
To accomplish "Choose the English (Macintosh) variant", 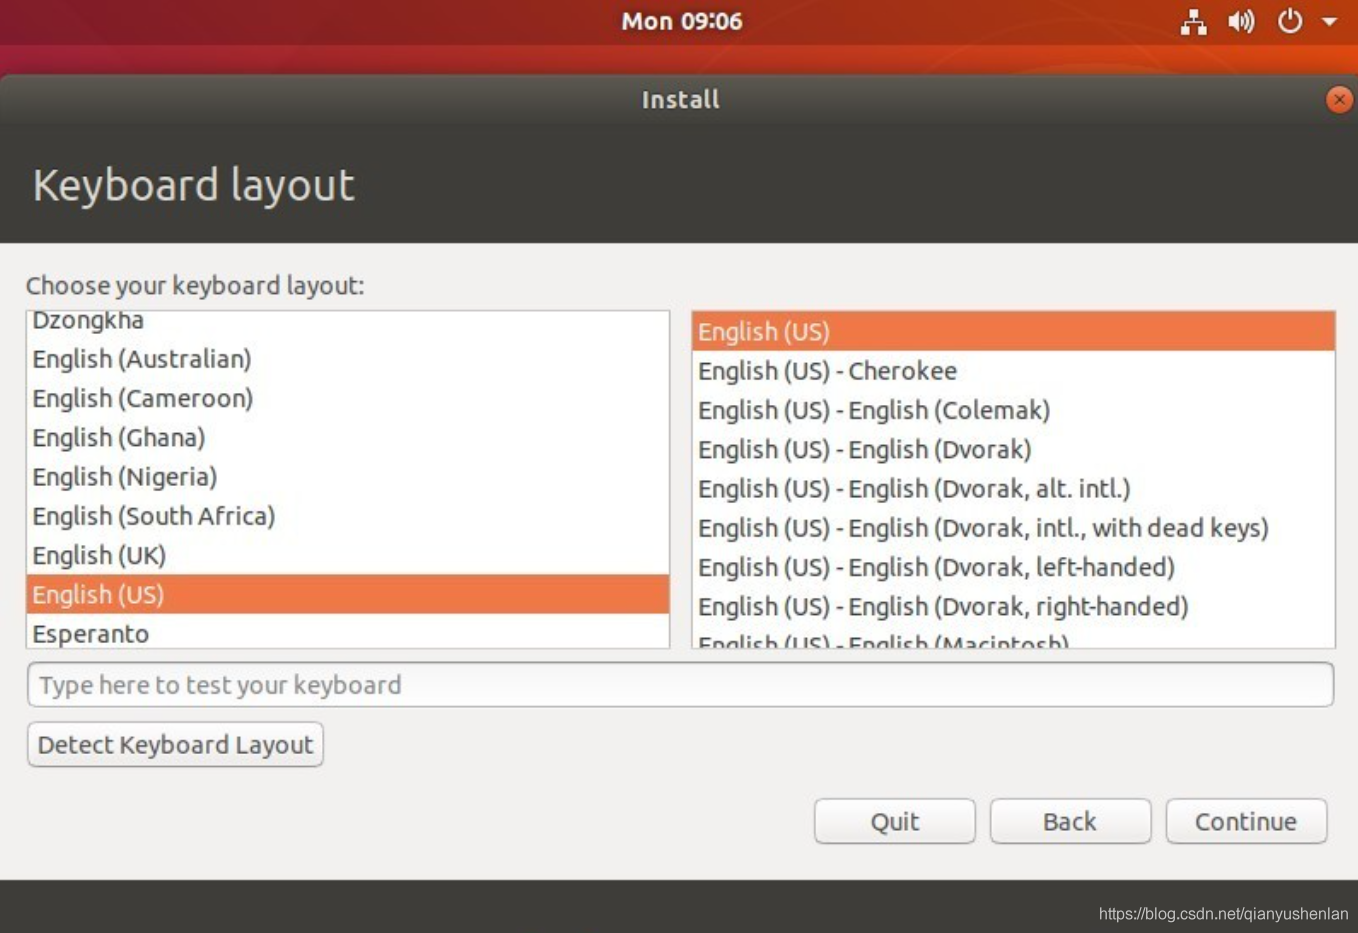I will (x=1013, y=638).
